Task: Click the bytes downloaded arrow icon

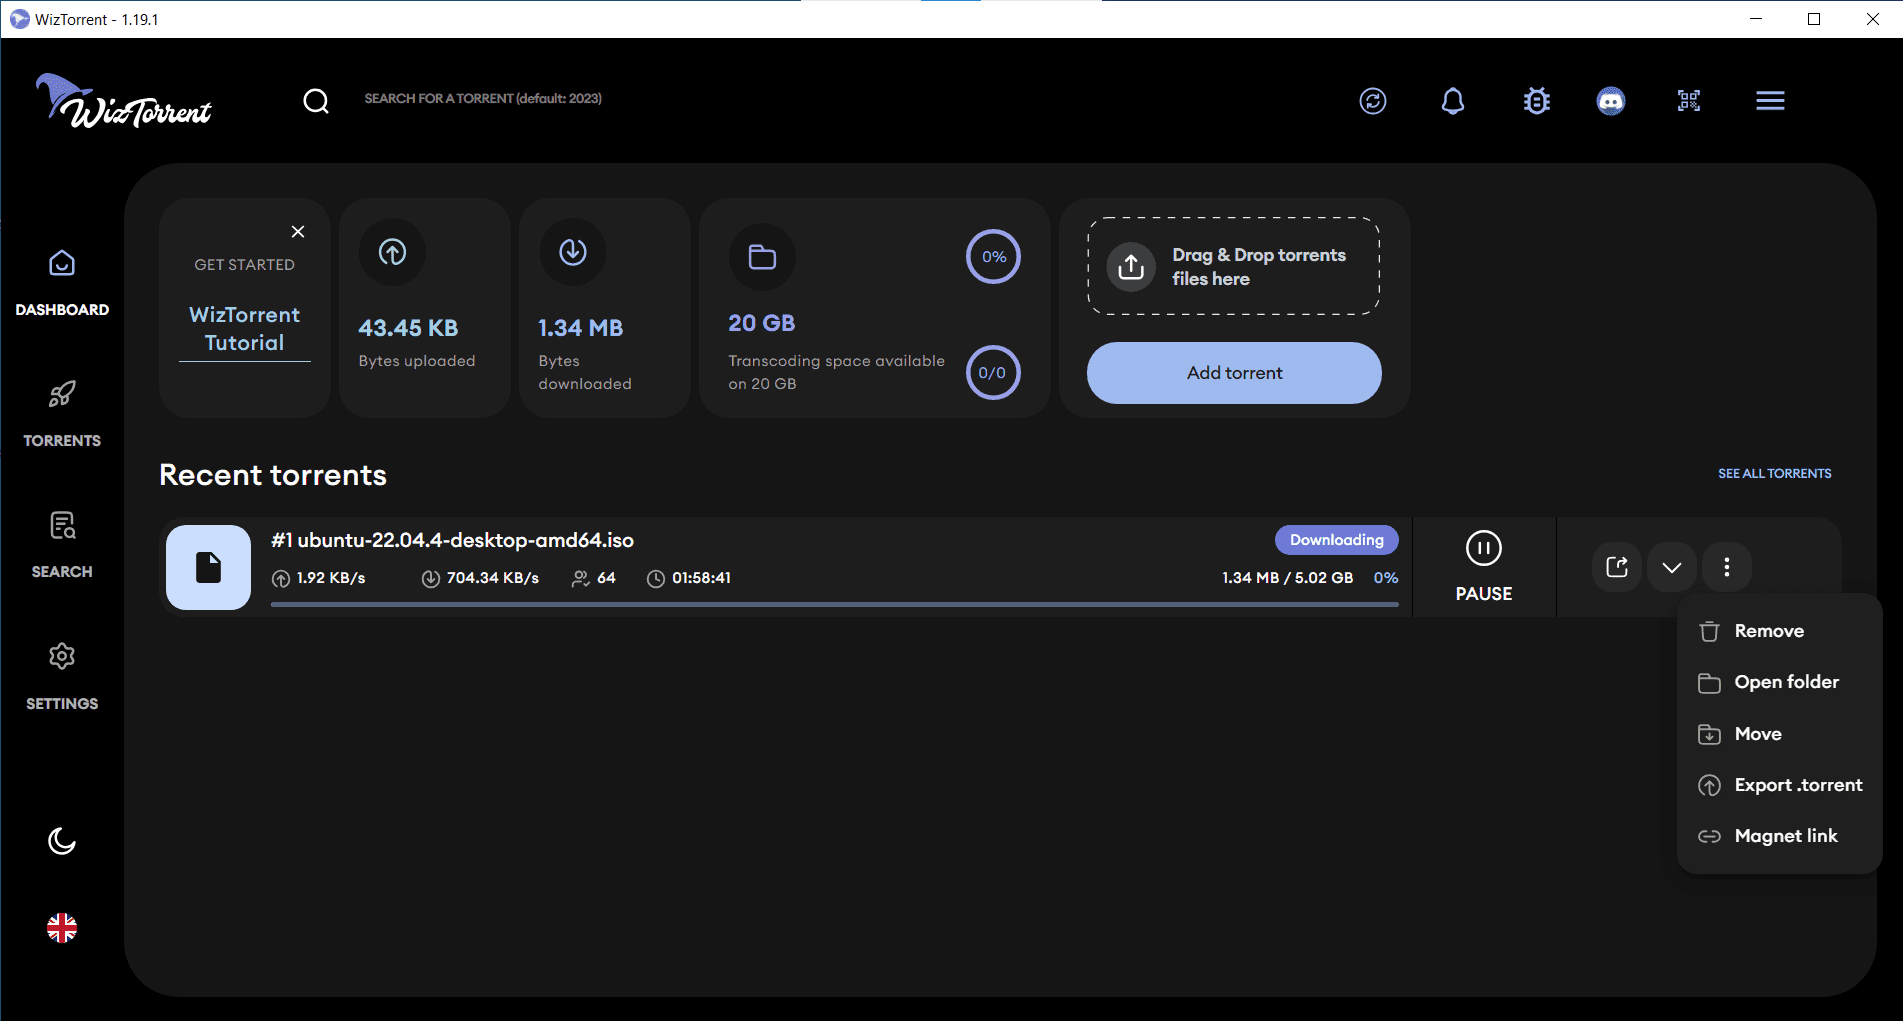Action: 573,252
